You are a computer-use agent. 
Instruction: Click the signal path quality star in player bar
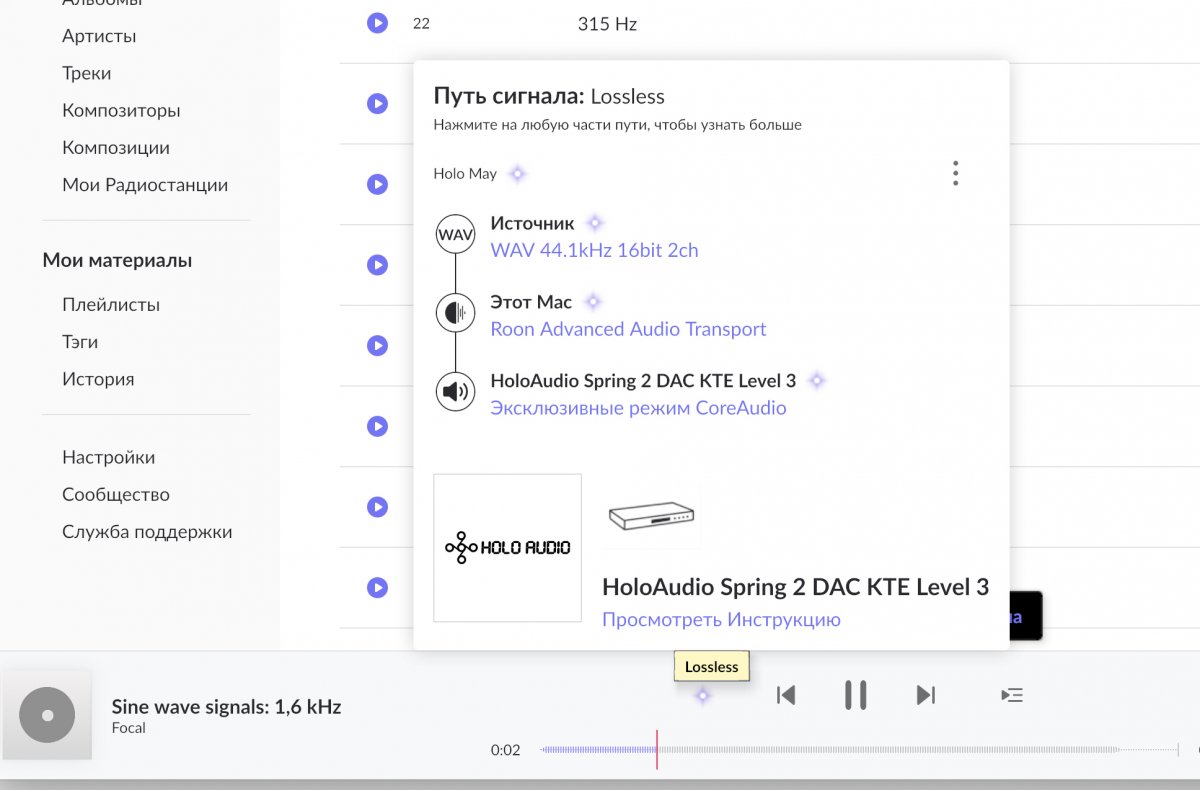point(703,695)
